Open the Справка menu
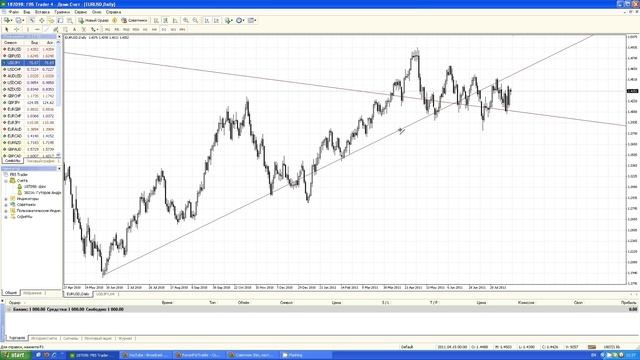 click(x=113, y=12)
